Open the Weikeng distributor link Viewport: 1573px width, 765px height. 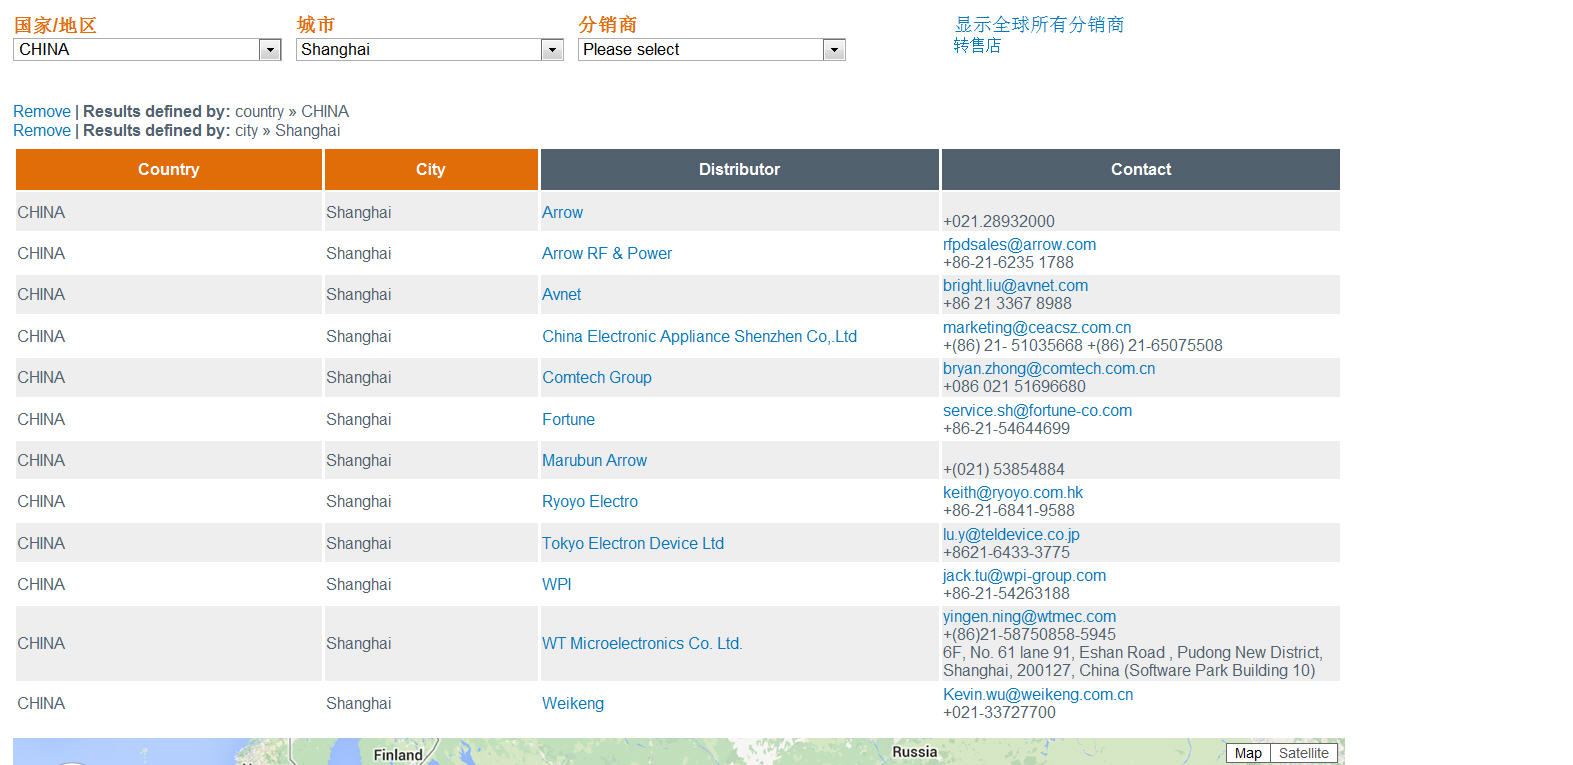[573, 703]
